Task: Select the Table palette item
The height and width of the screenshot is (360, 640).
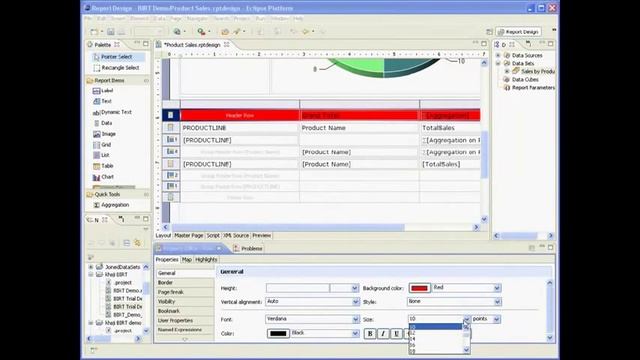Action: pyautogui.click(x=103, y=166)
